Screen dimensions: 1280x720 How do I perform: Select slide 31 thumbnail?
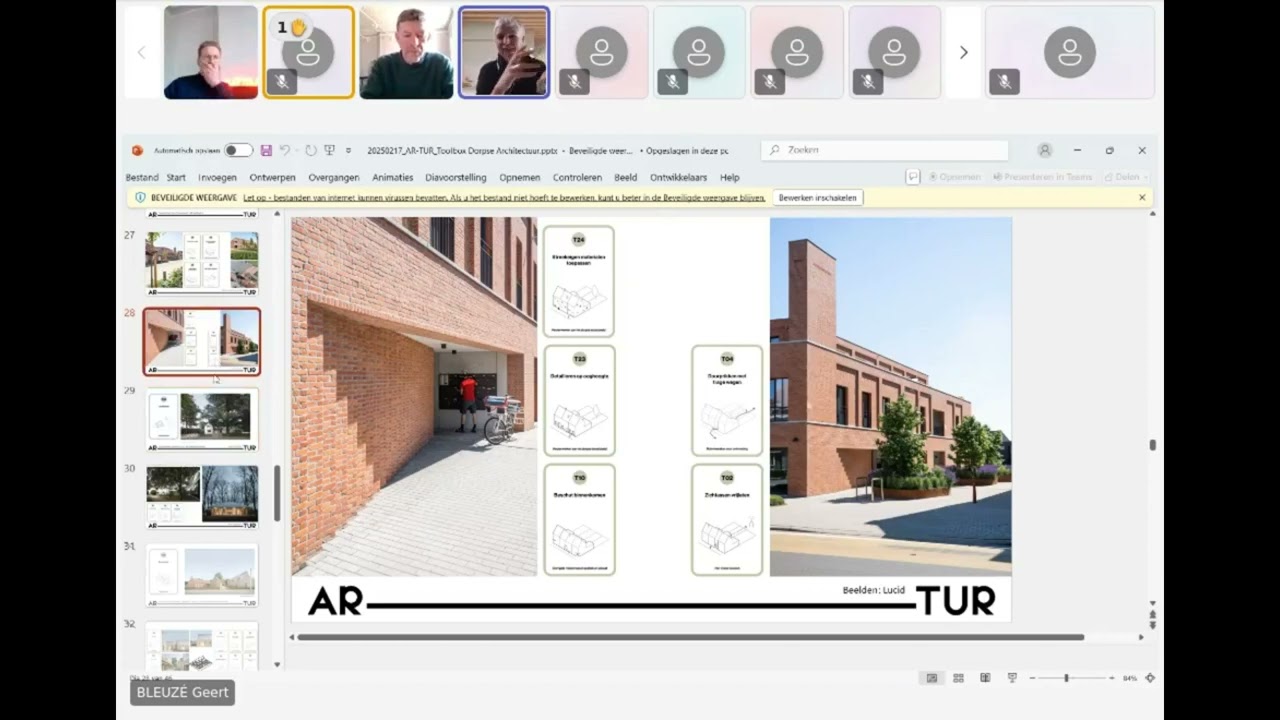point(202,574)
